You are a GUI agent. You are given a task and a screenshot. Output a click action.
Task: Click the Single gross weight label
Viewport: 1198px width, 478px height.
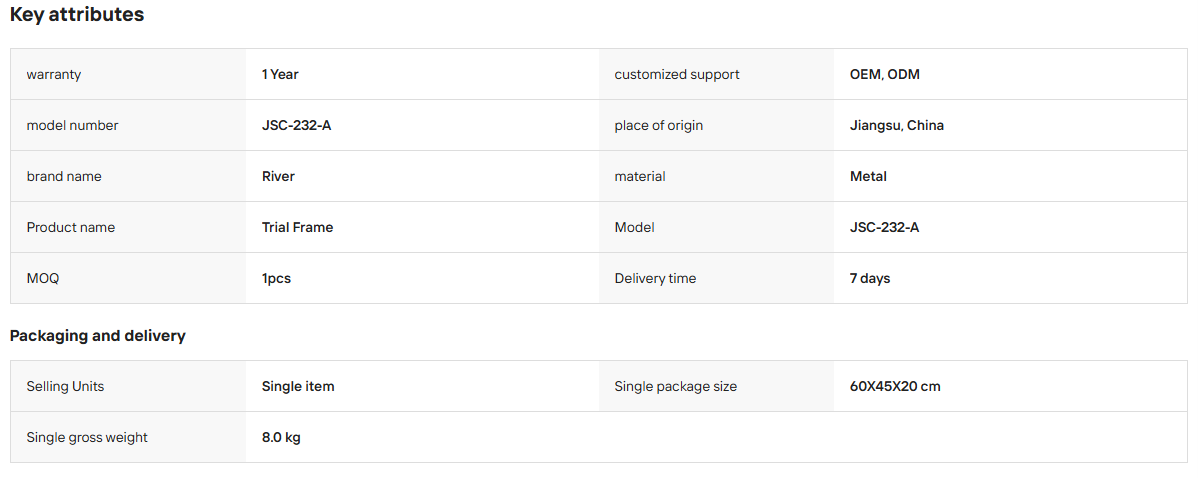pos(87,438)
